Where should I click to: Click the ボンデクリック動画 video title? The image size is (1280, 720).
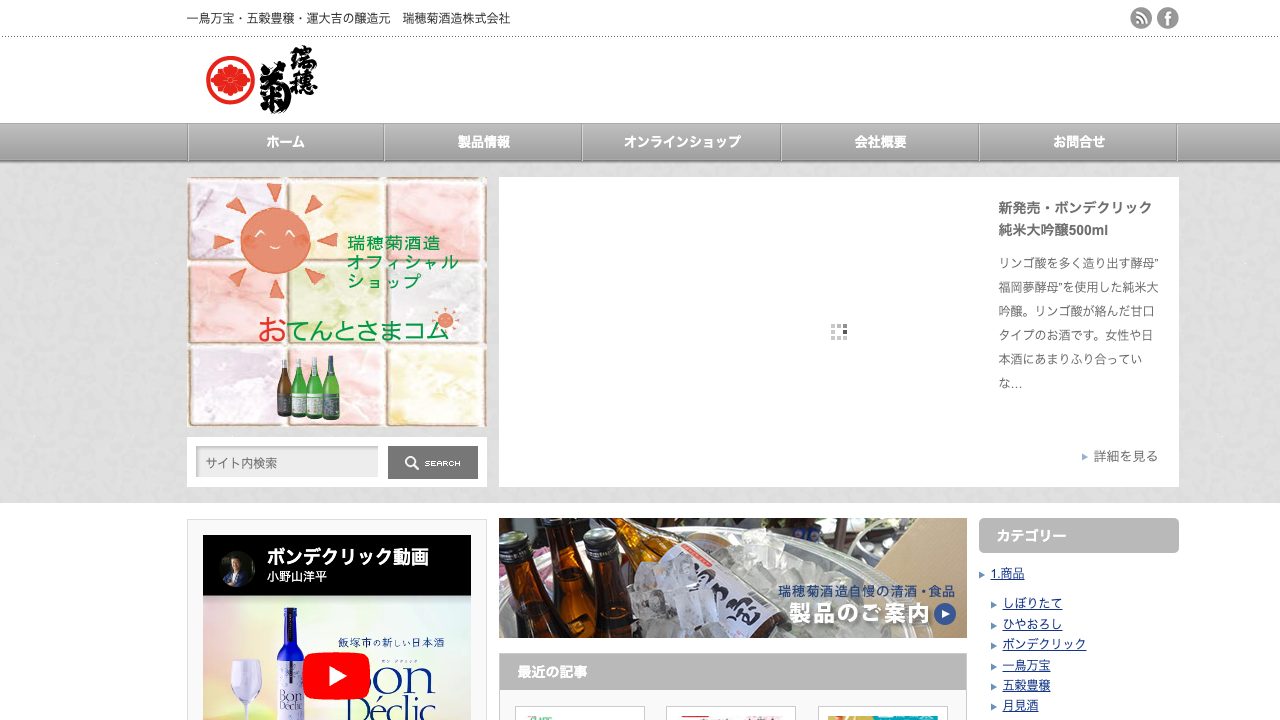[347, 557]
